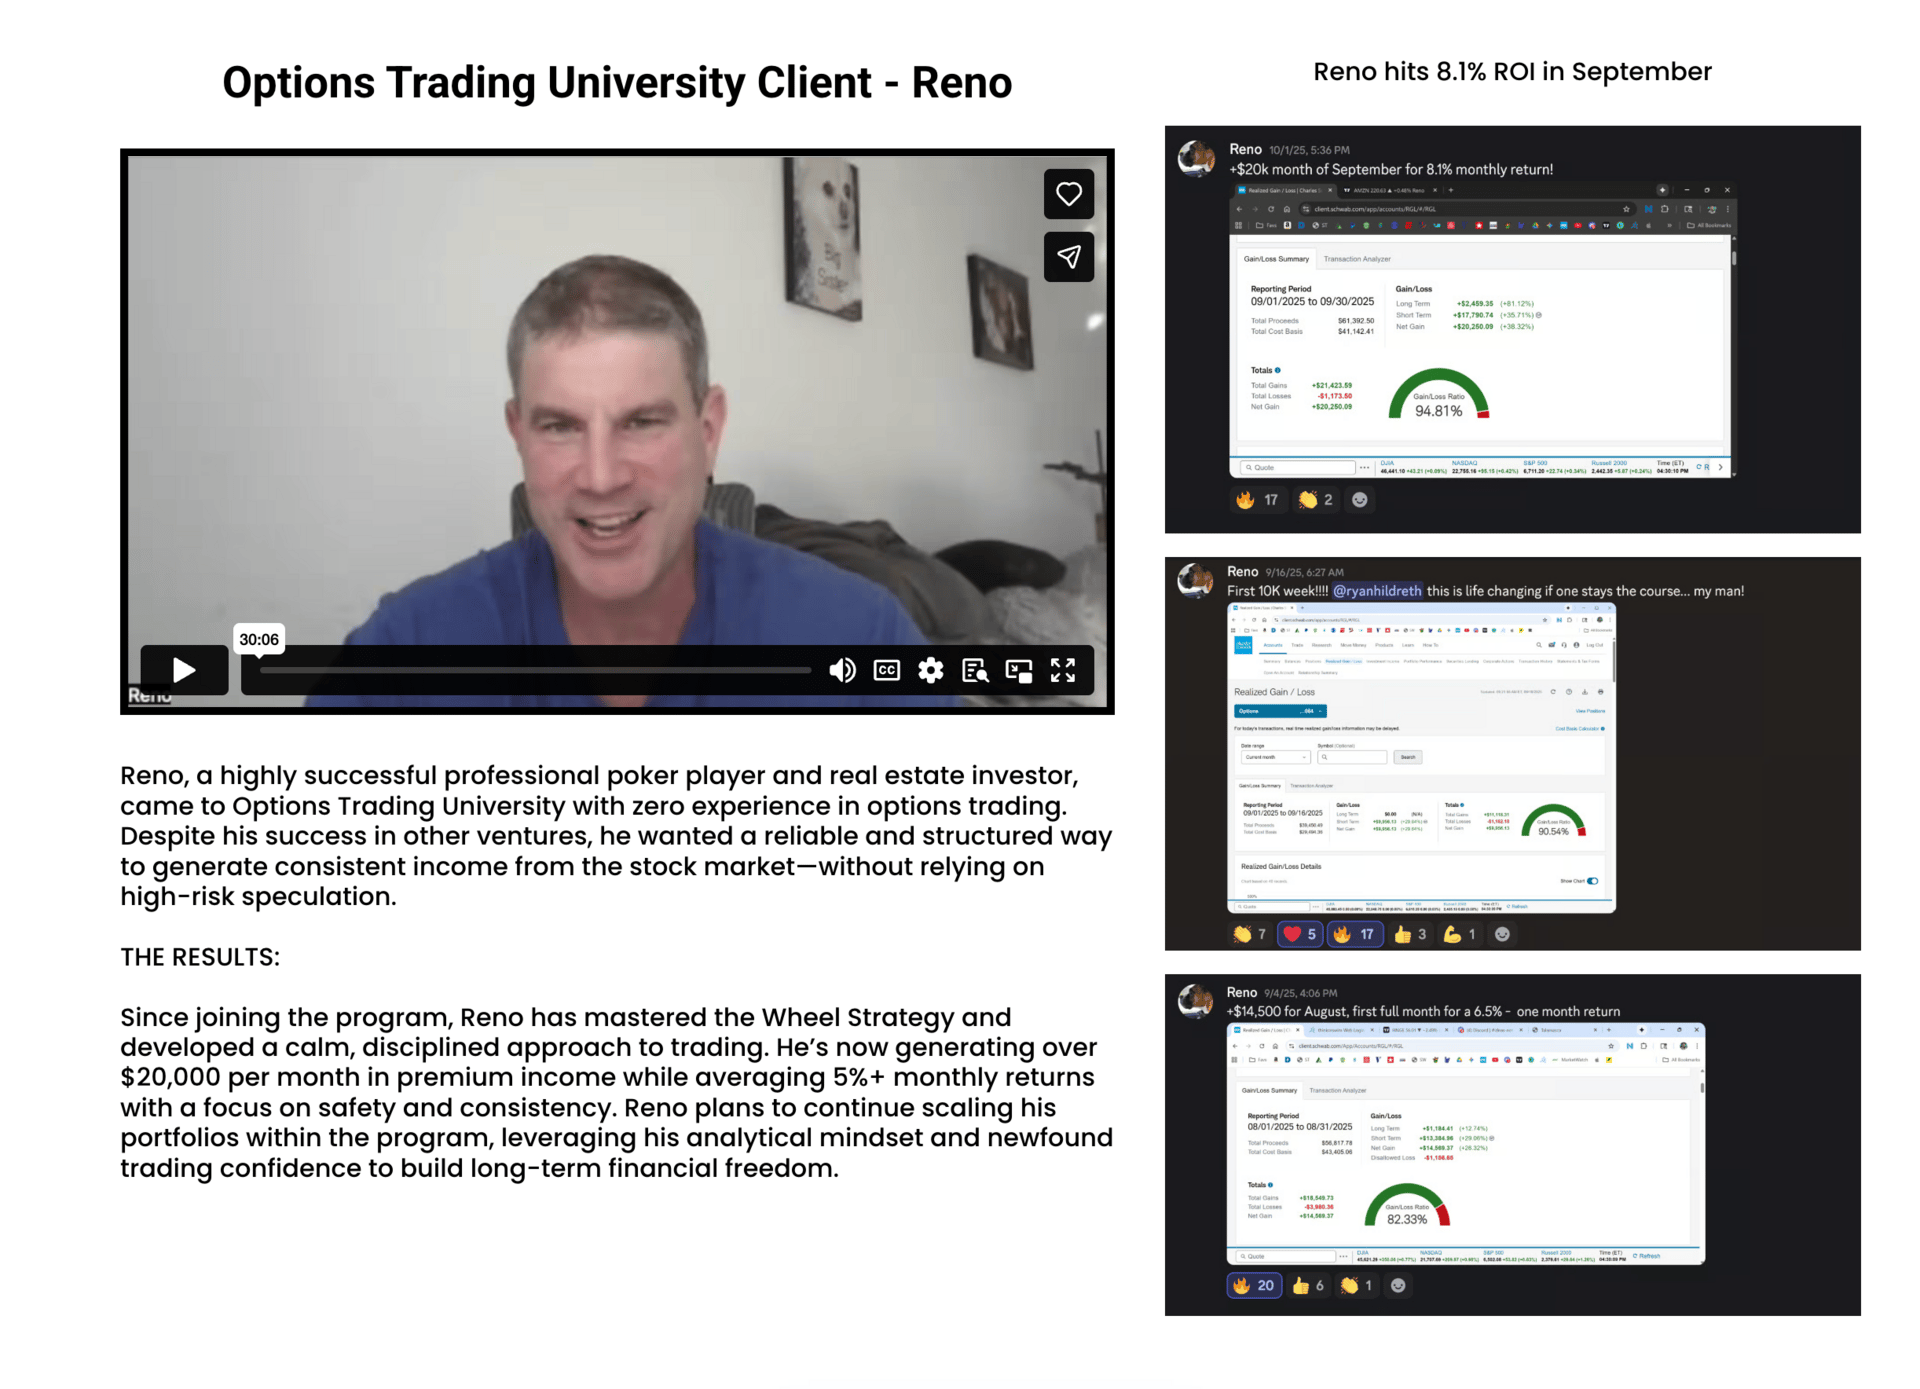Toggle the heart reaction showing 5
The image size is (1920, 1389).
(1300, 934)
